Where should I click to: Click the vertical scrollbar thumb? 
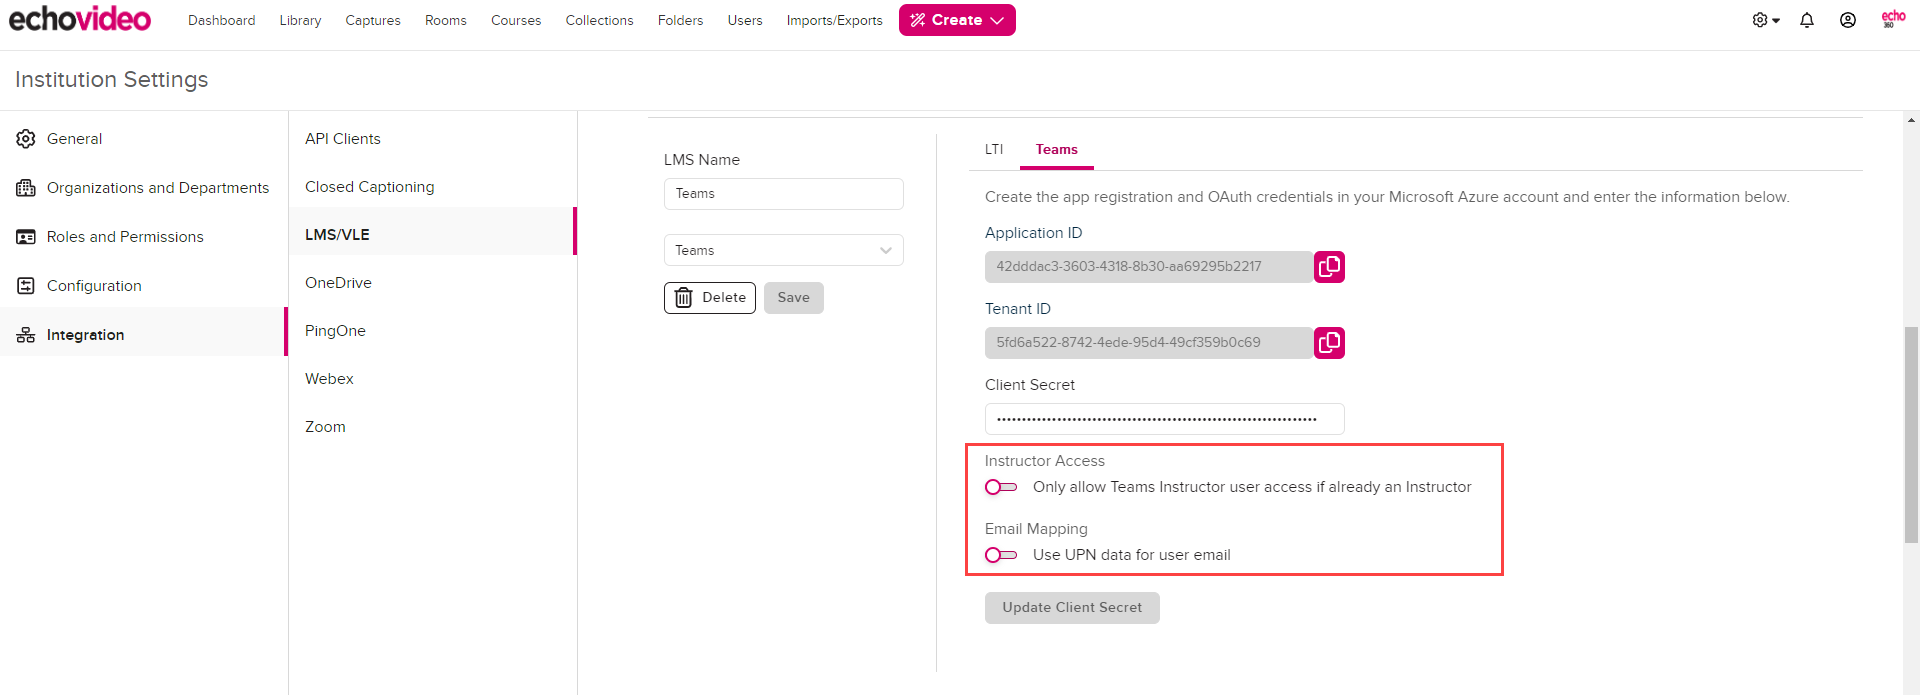[1912, 435]
